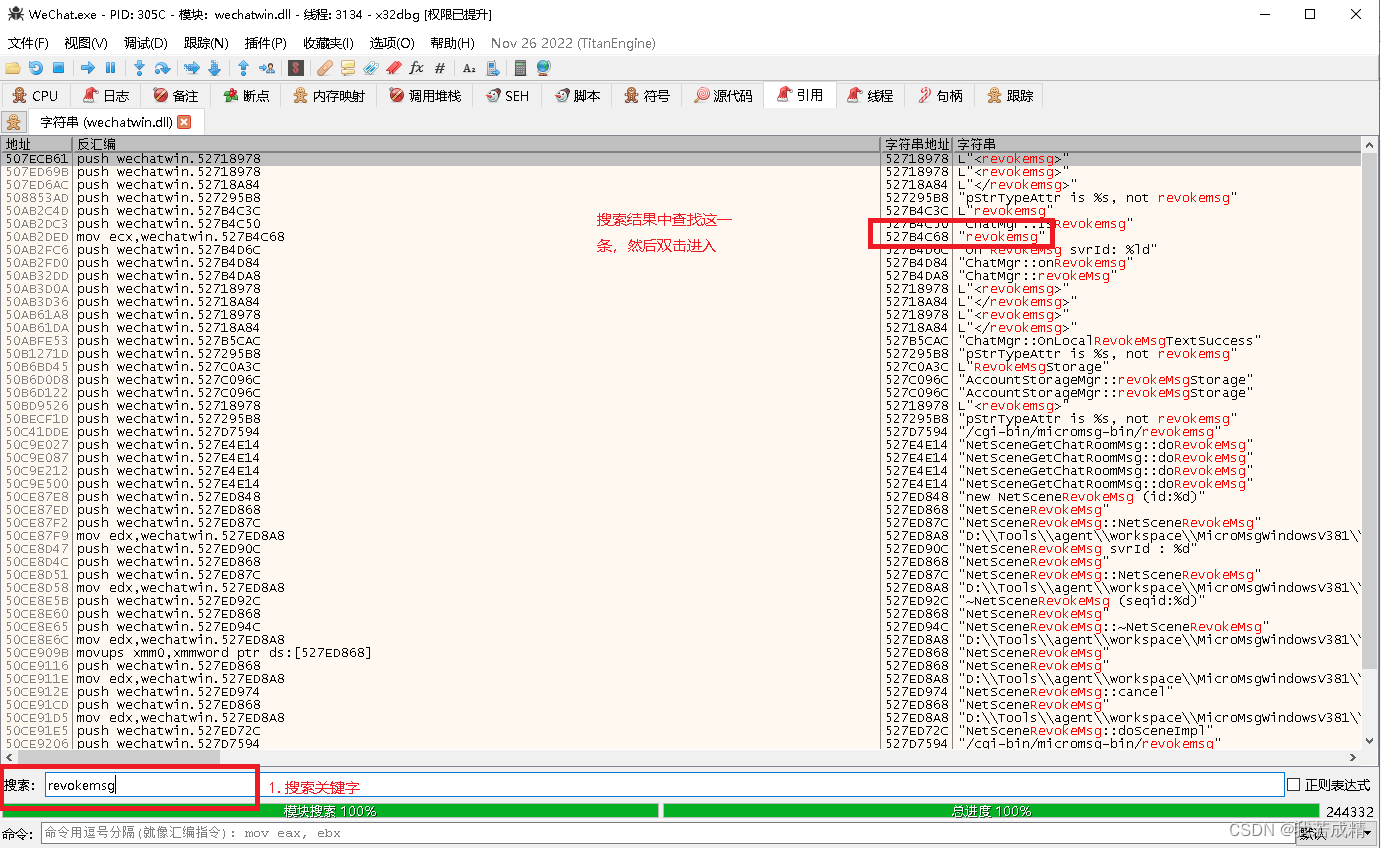Click the patches bandage icon
This screenshot has width=1381, height=848.
pyautogui.click(x=325, y=68)
